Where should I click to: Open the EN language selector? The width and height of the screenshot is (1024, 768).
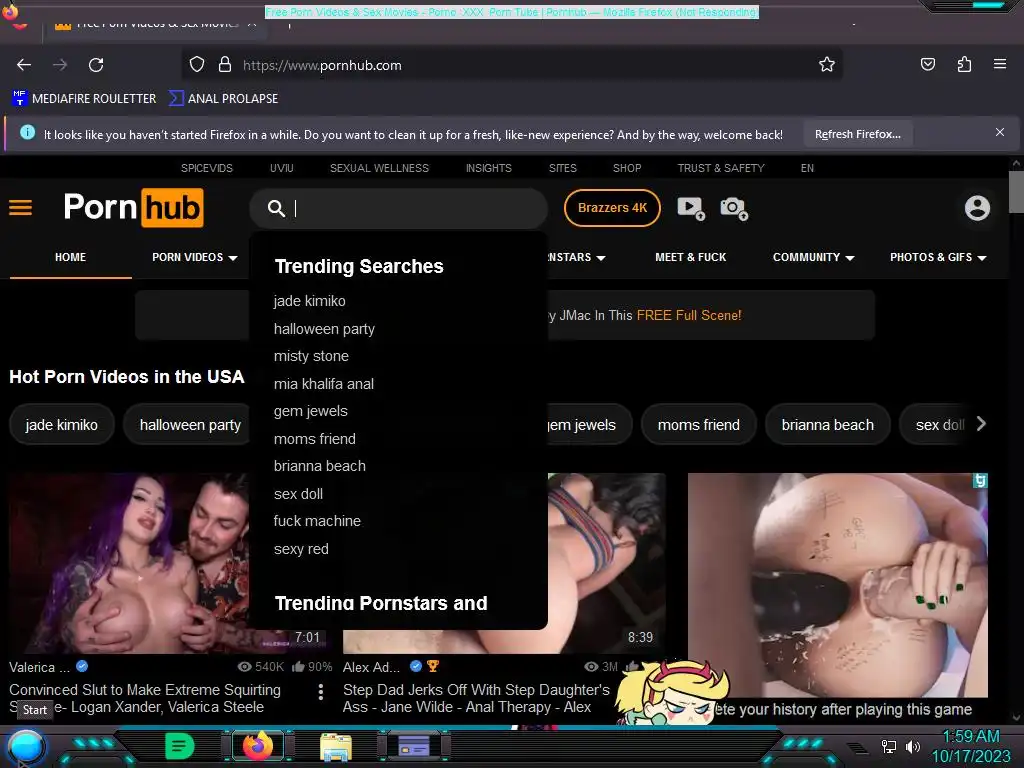807,168
